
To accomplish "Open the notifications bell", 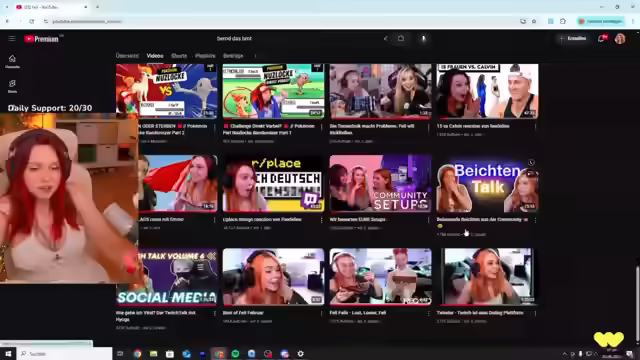I will coord(602,38).
